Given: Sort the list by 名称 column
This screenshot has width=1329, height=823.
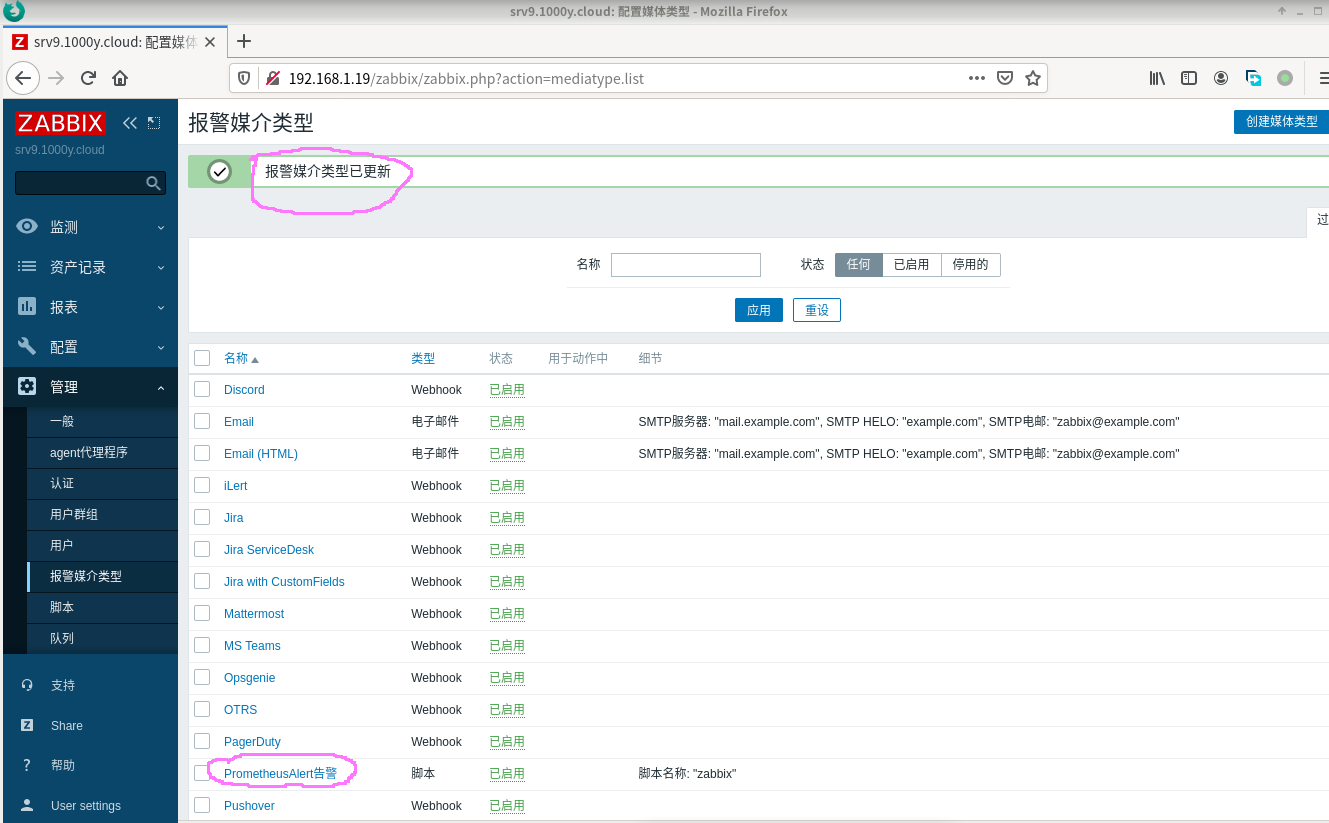Looking at the screenshot, I should pos(241,358).
